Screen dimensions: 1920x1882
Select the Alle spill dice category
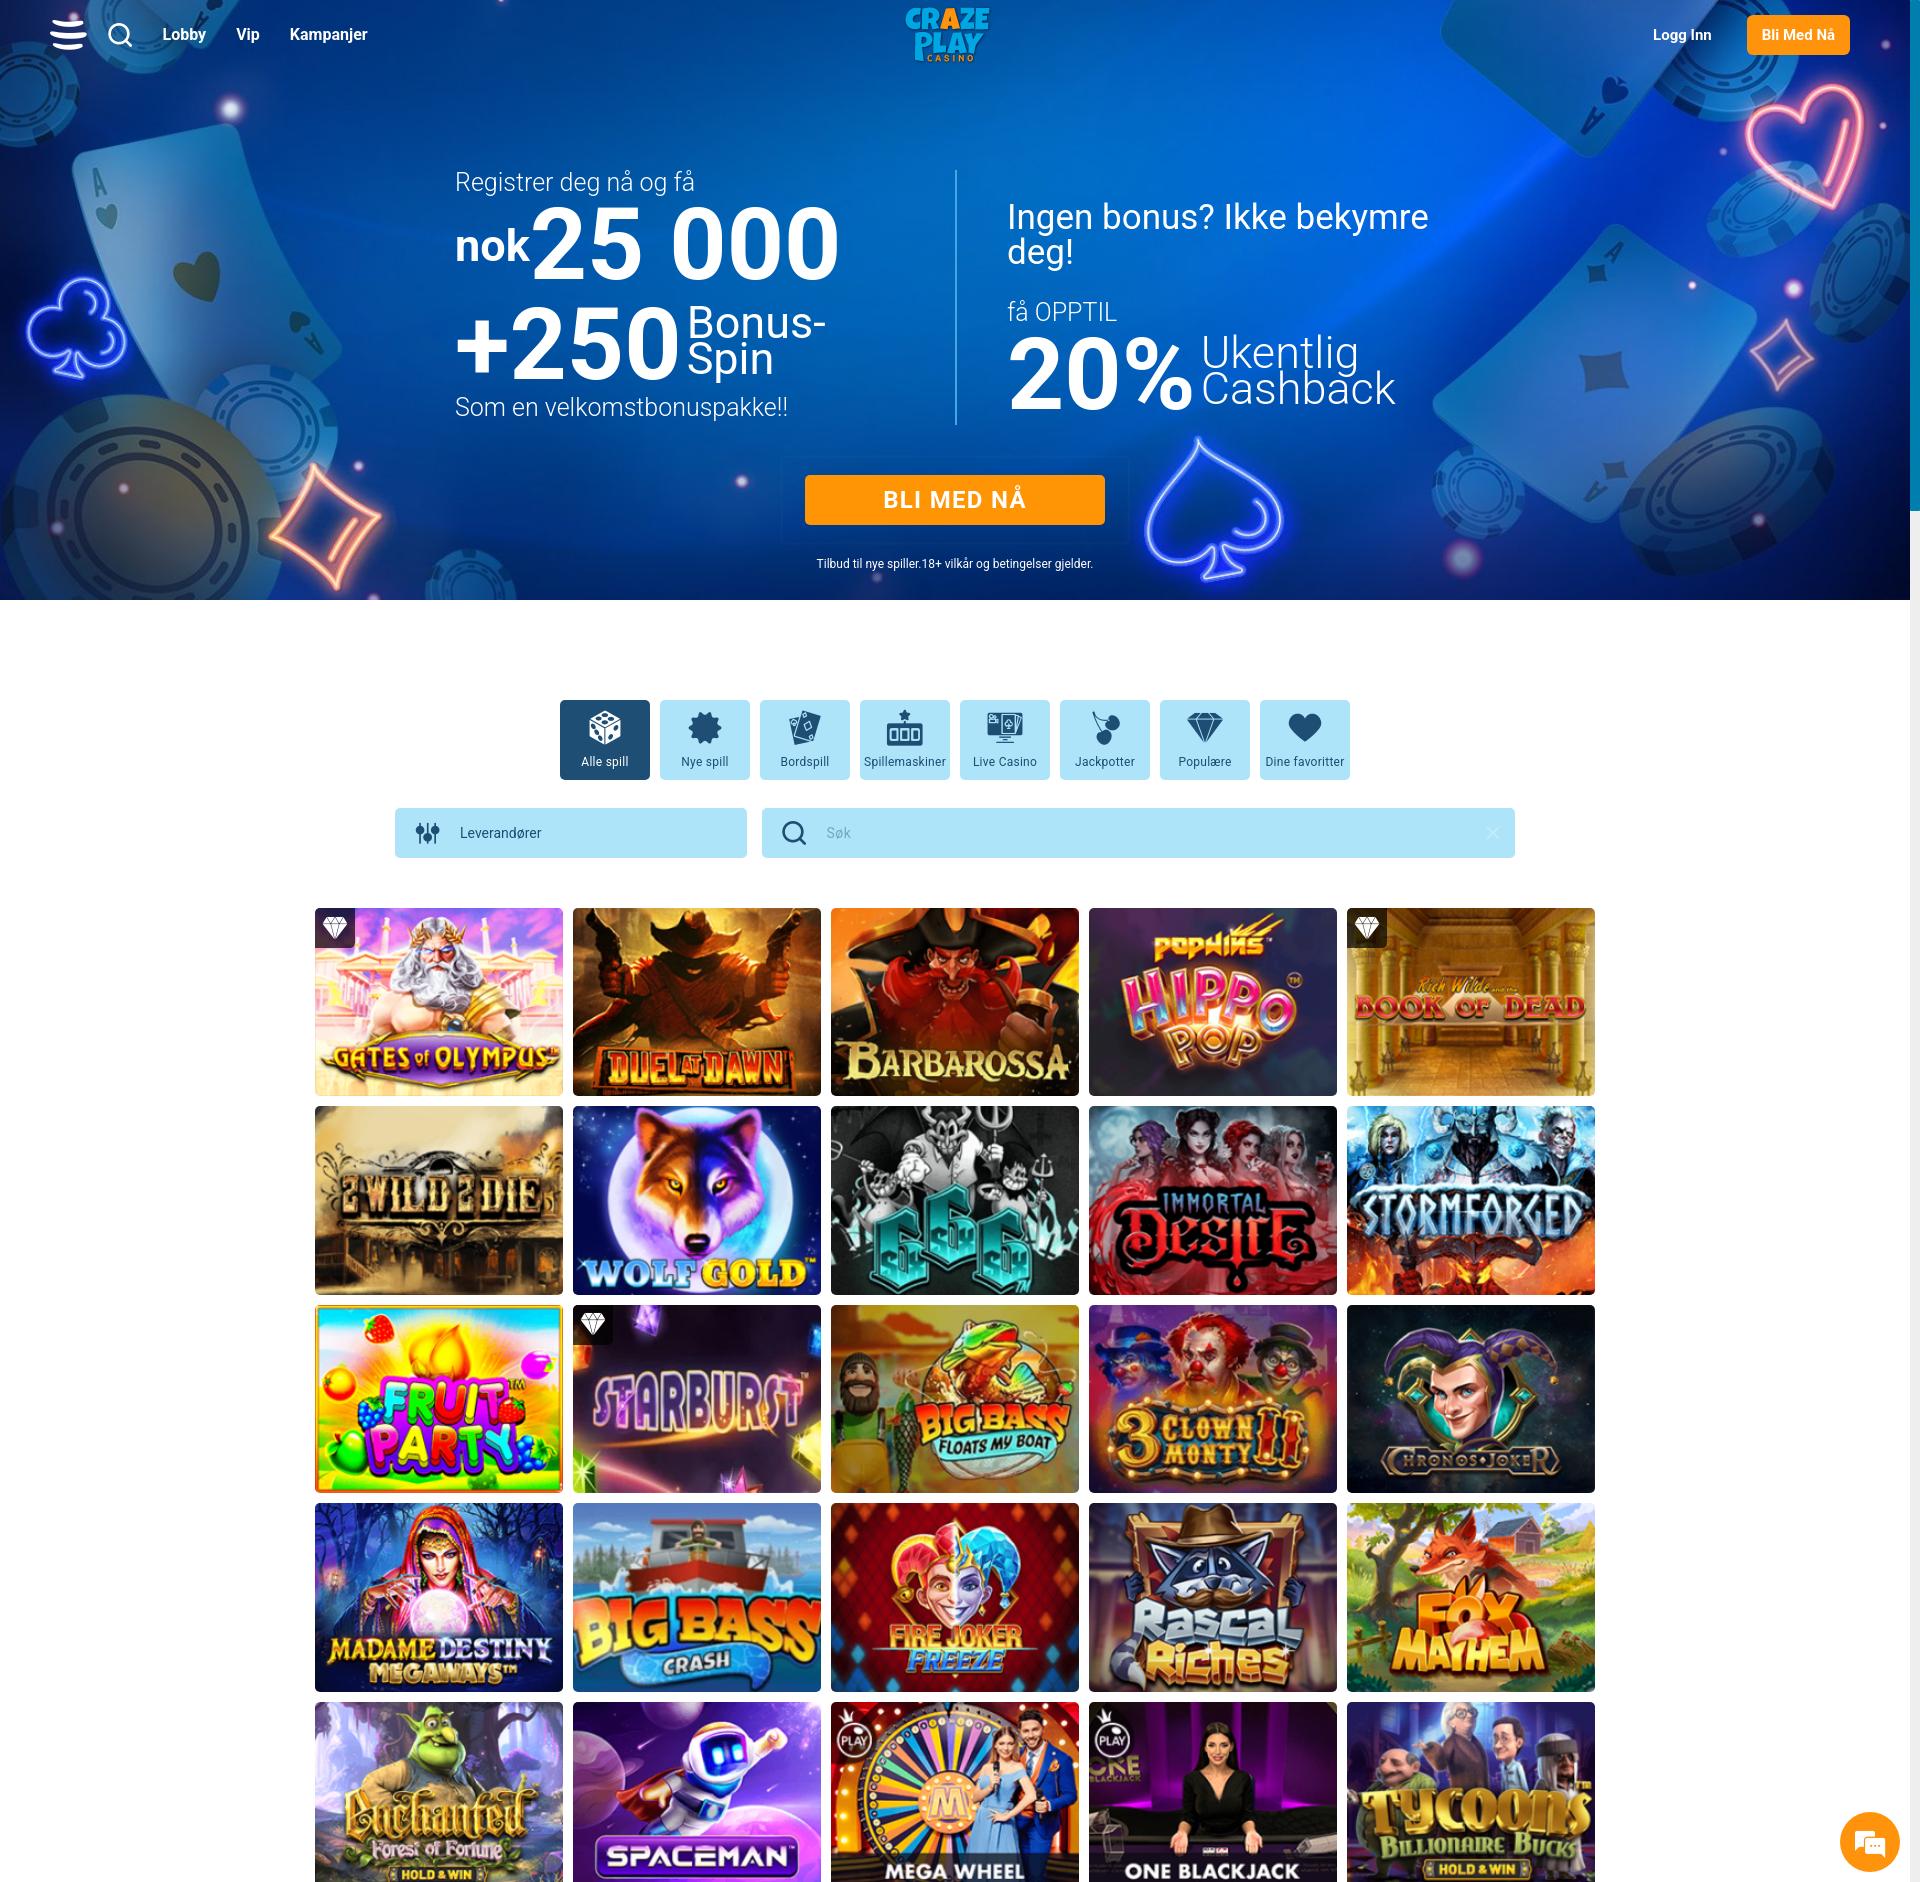(605, 739)
